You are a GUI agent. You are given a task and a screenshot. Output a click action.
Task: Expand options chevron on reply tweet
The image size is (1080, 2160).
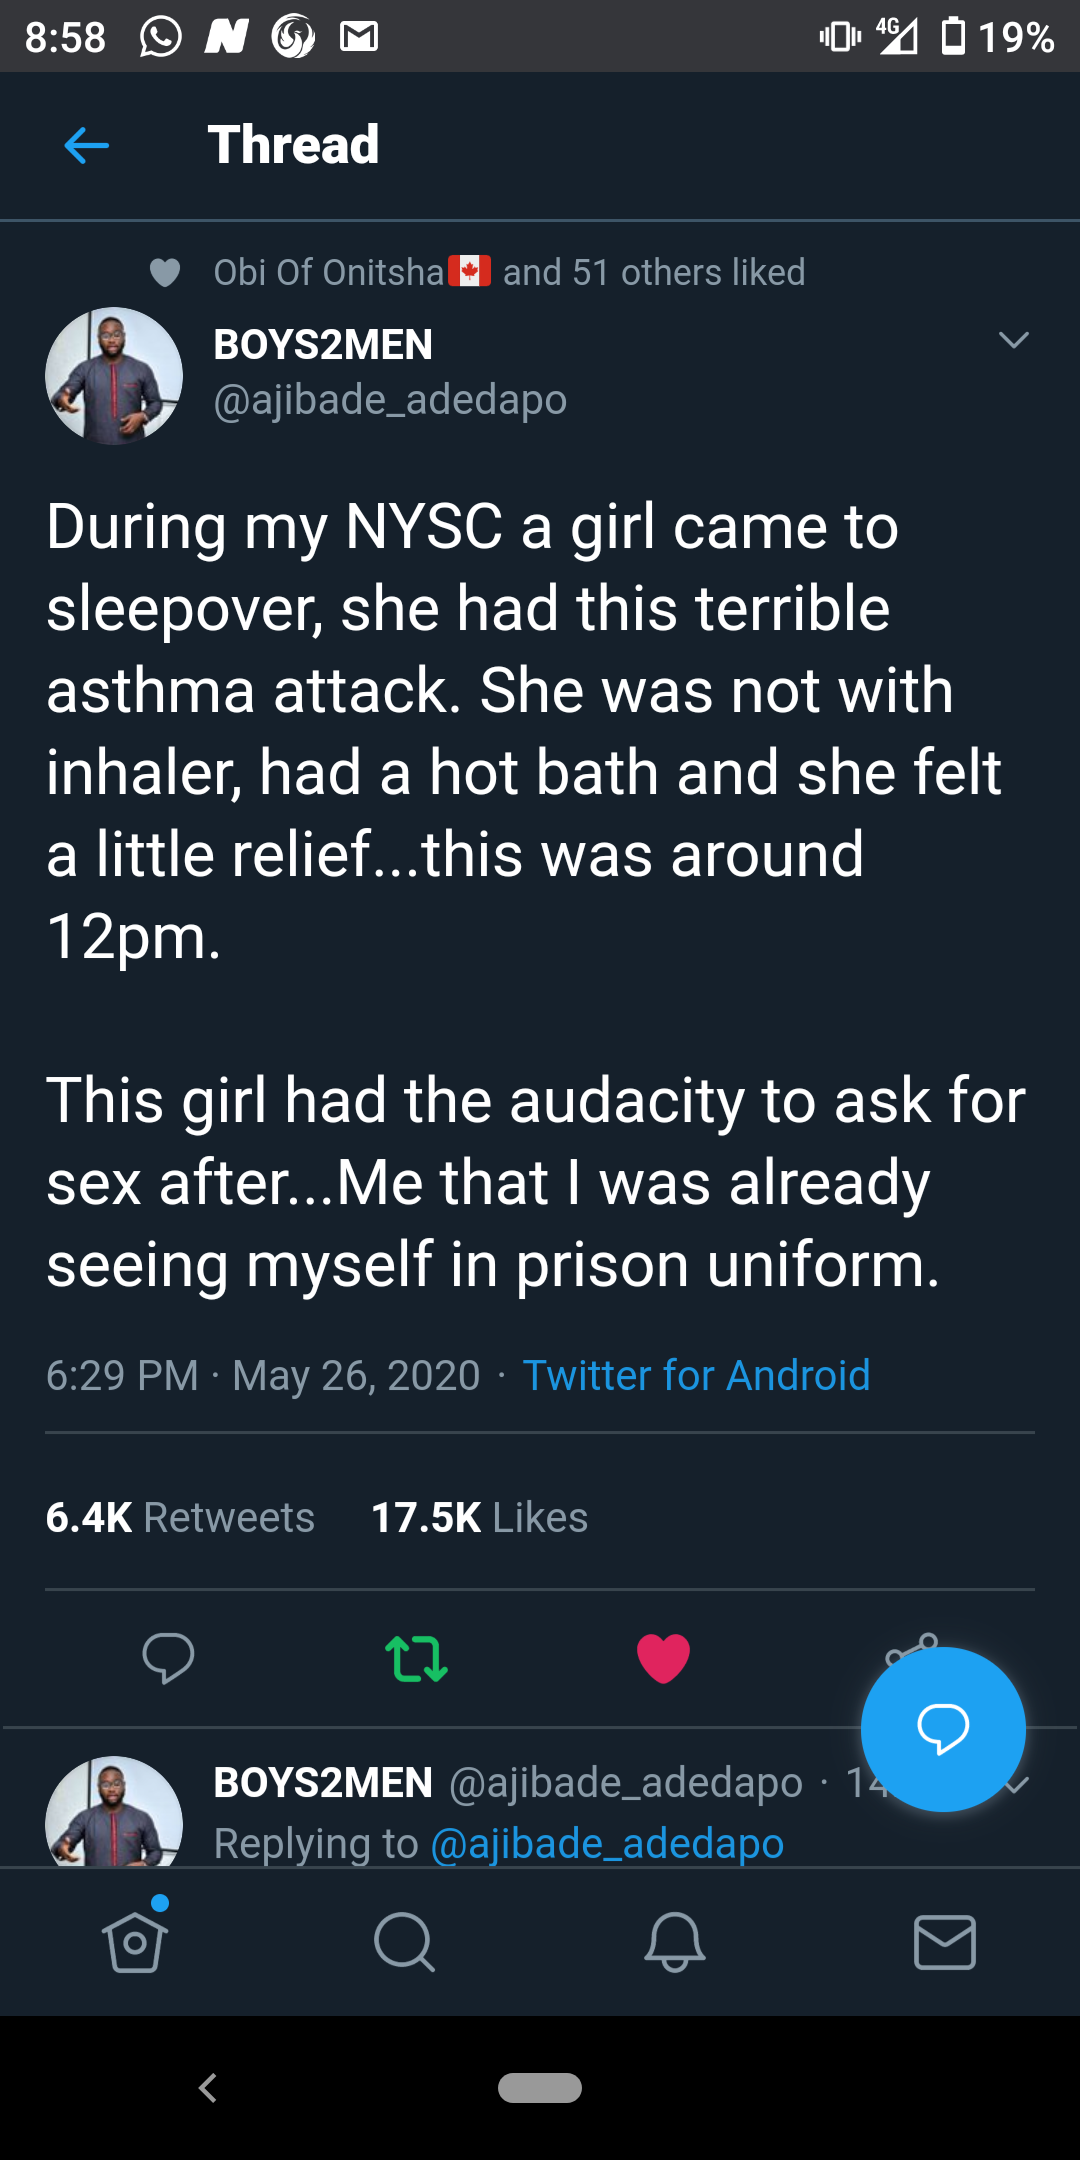(x=1017, y=1785)
